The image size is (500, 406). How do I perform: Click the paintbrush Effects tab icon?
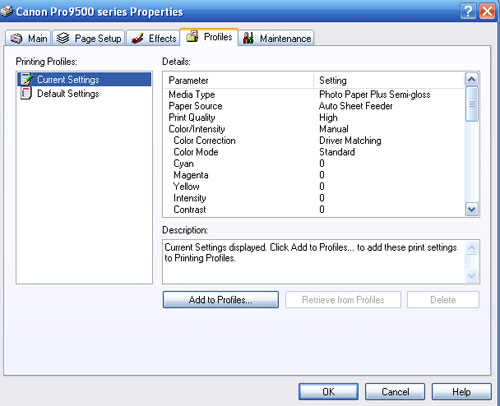click(x=137, y=38)
